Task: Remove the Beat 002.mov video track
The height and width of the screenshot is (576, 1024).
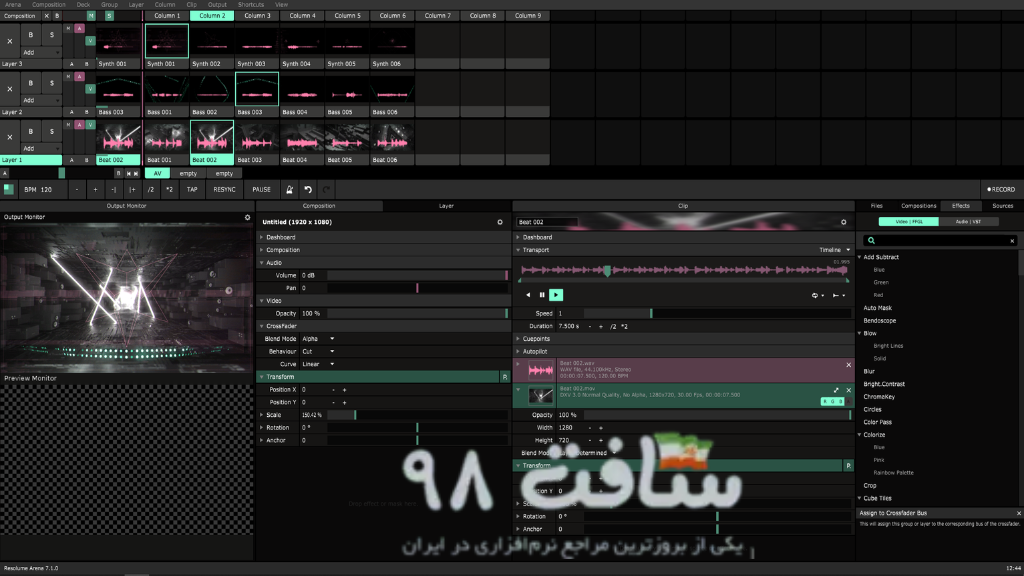Action: click(849, 390)
